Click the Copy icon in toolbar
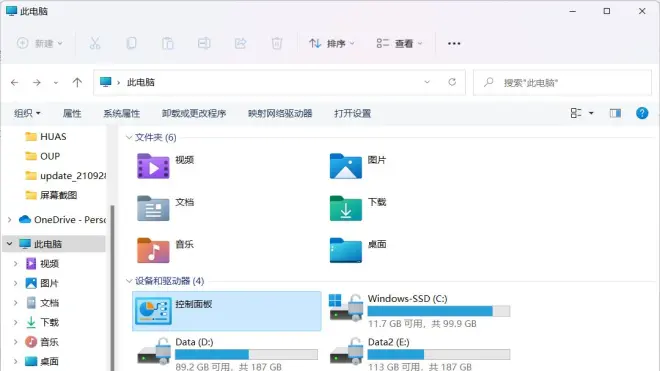This screenshot has height=371, width=660. click(131, 43)
